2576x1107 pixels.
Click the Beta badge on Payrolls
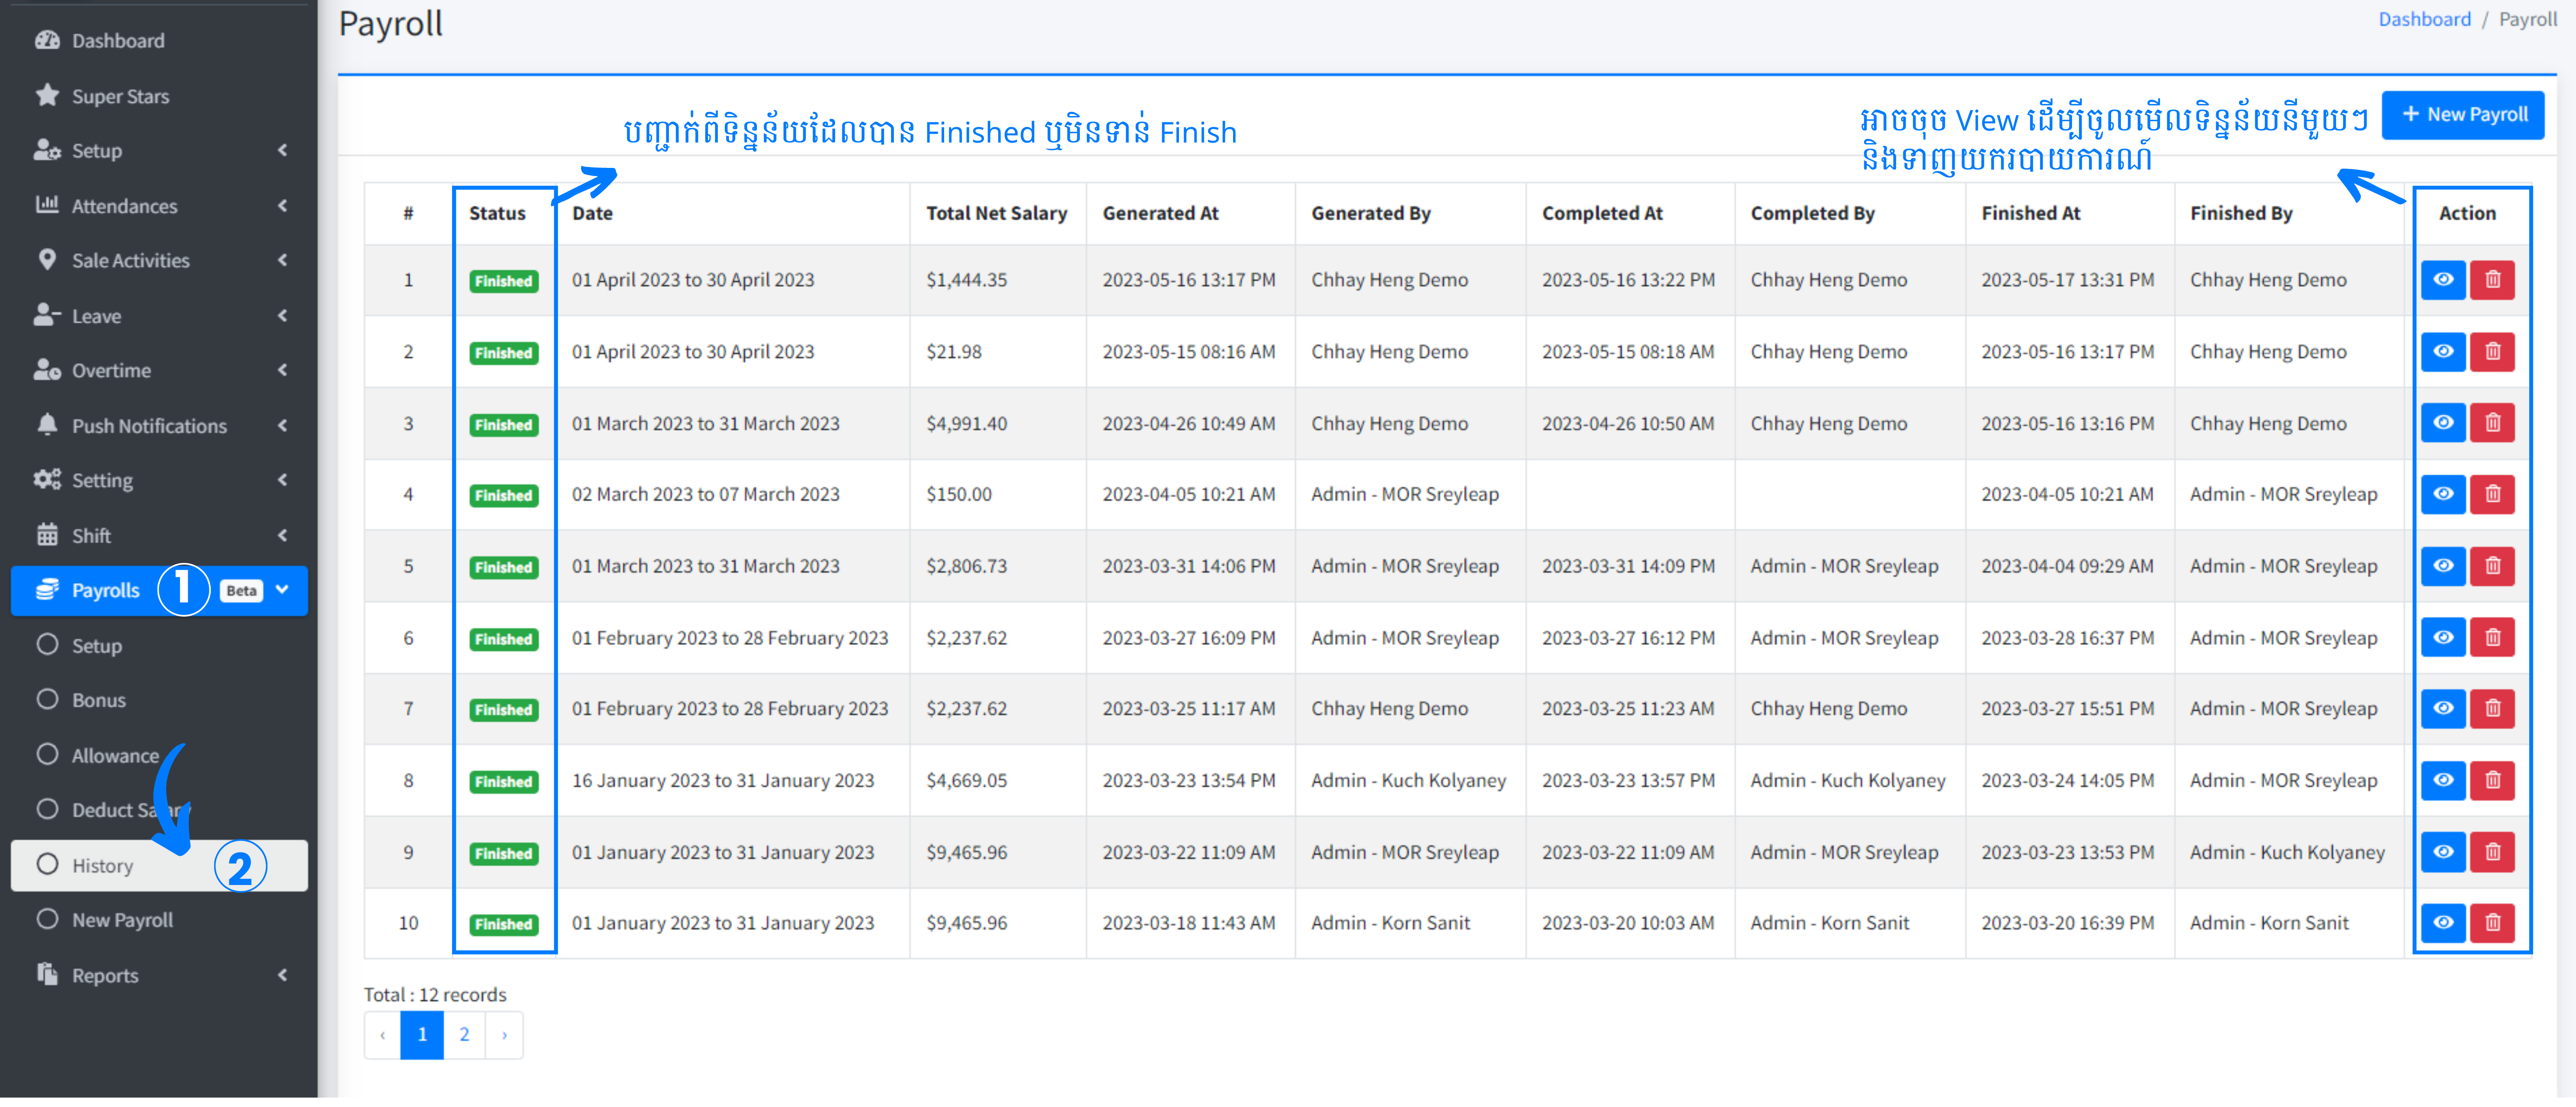241,591
